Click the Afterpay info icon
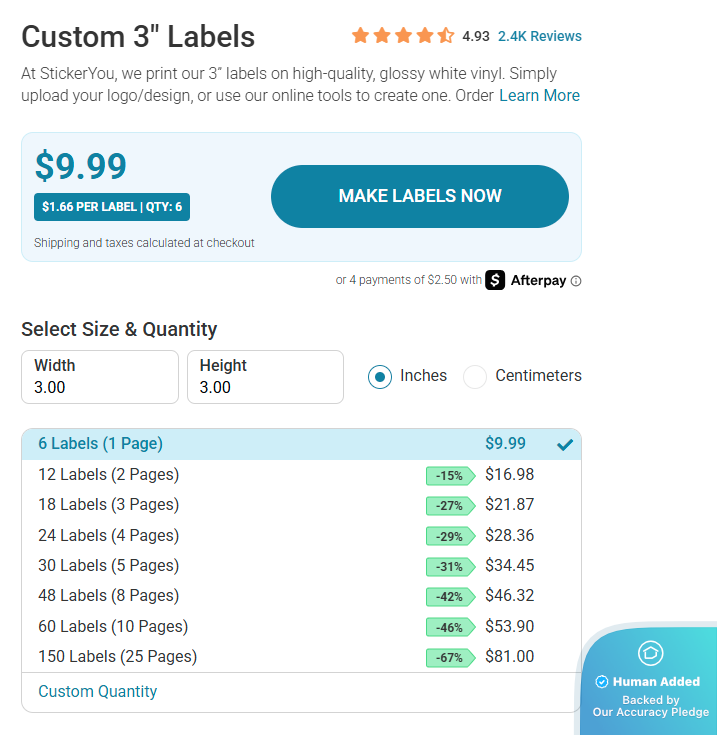This screenshot has width=717, height=735. [576, 281]
